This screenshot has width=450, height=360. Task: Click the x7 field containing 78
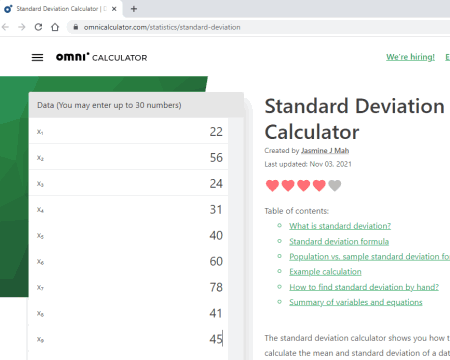point(128,287)
